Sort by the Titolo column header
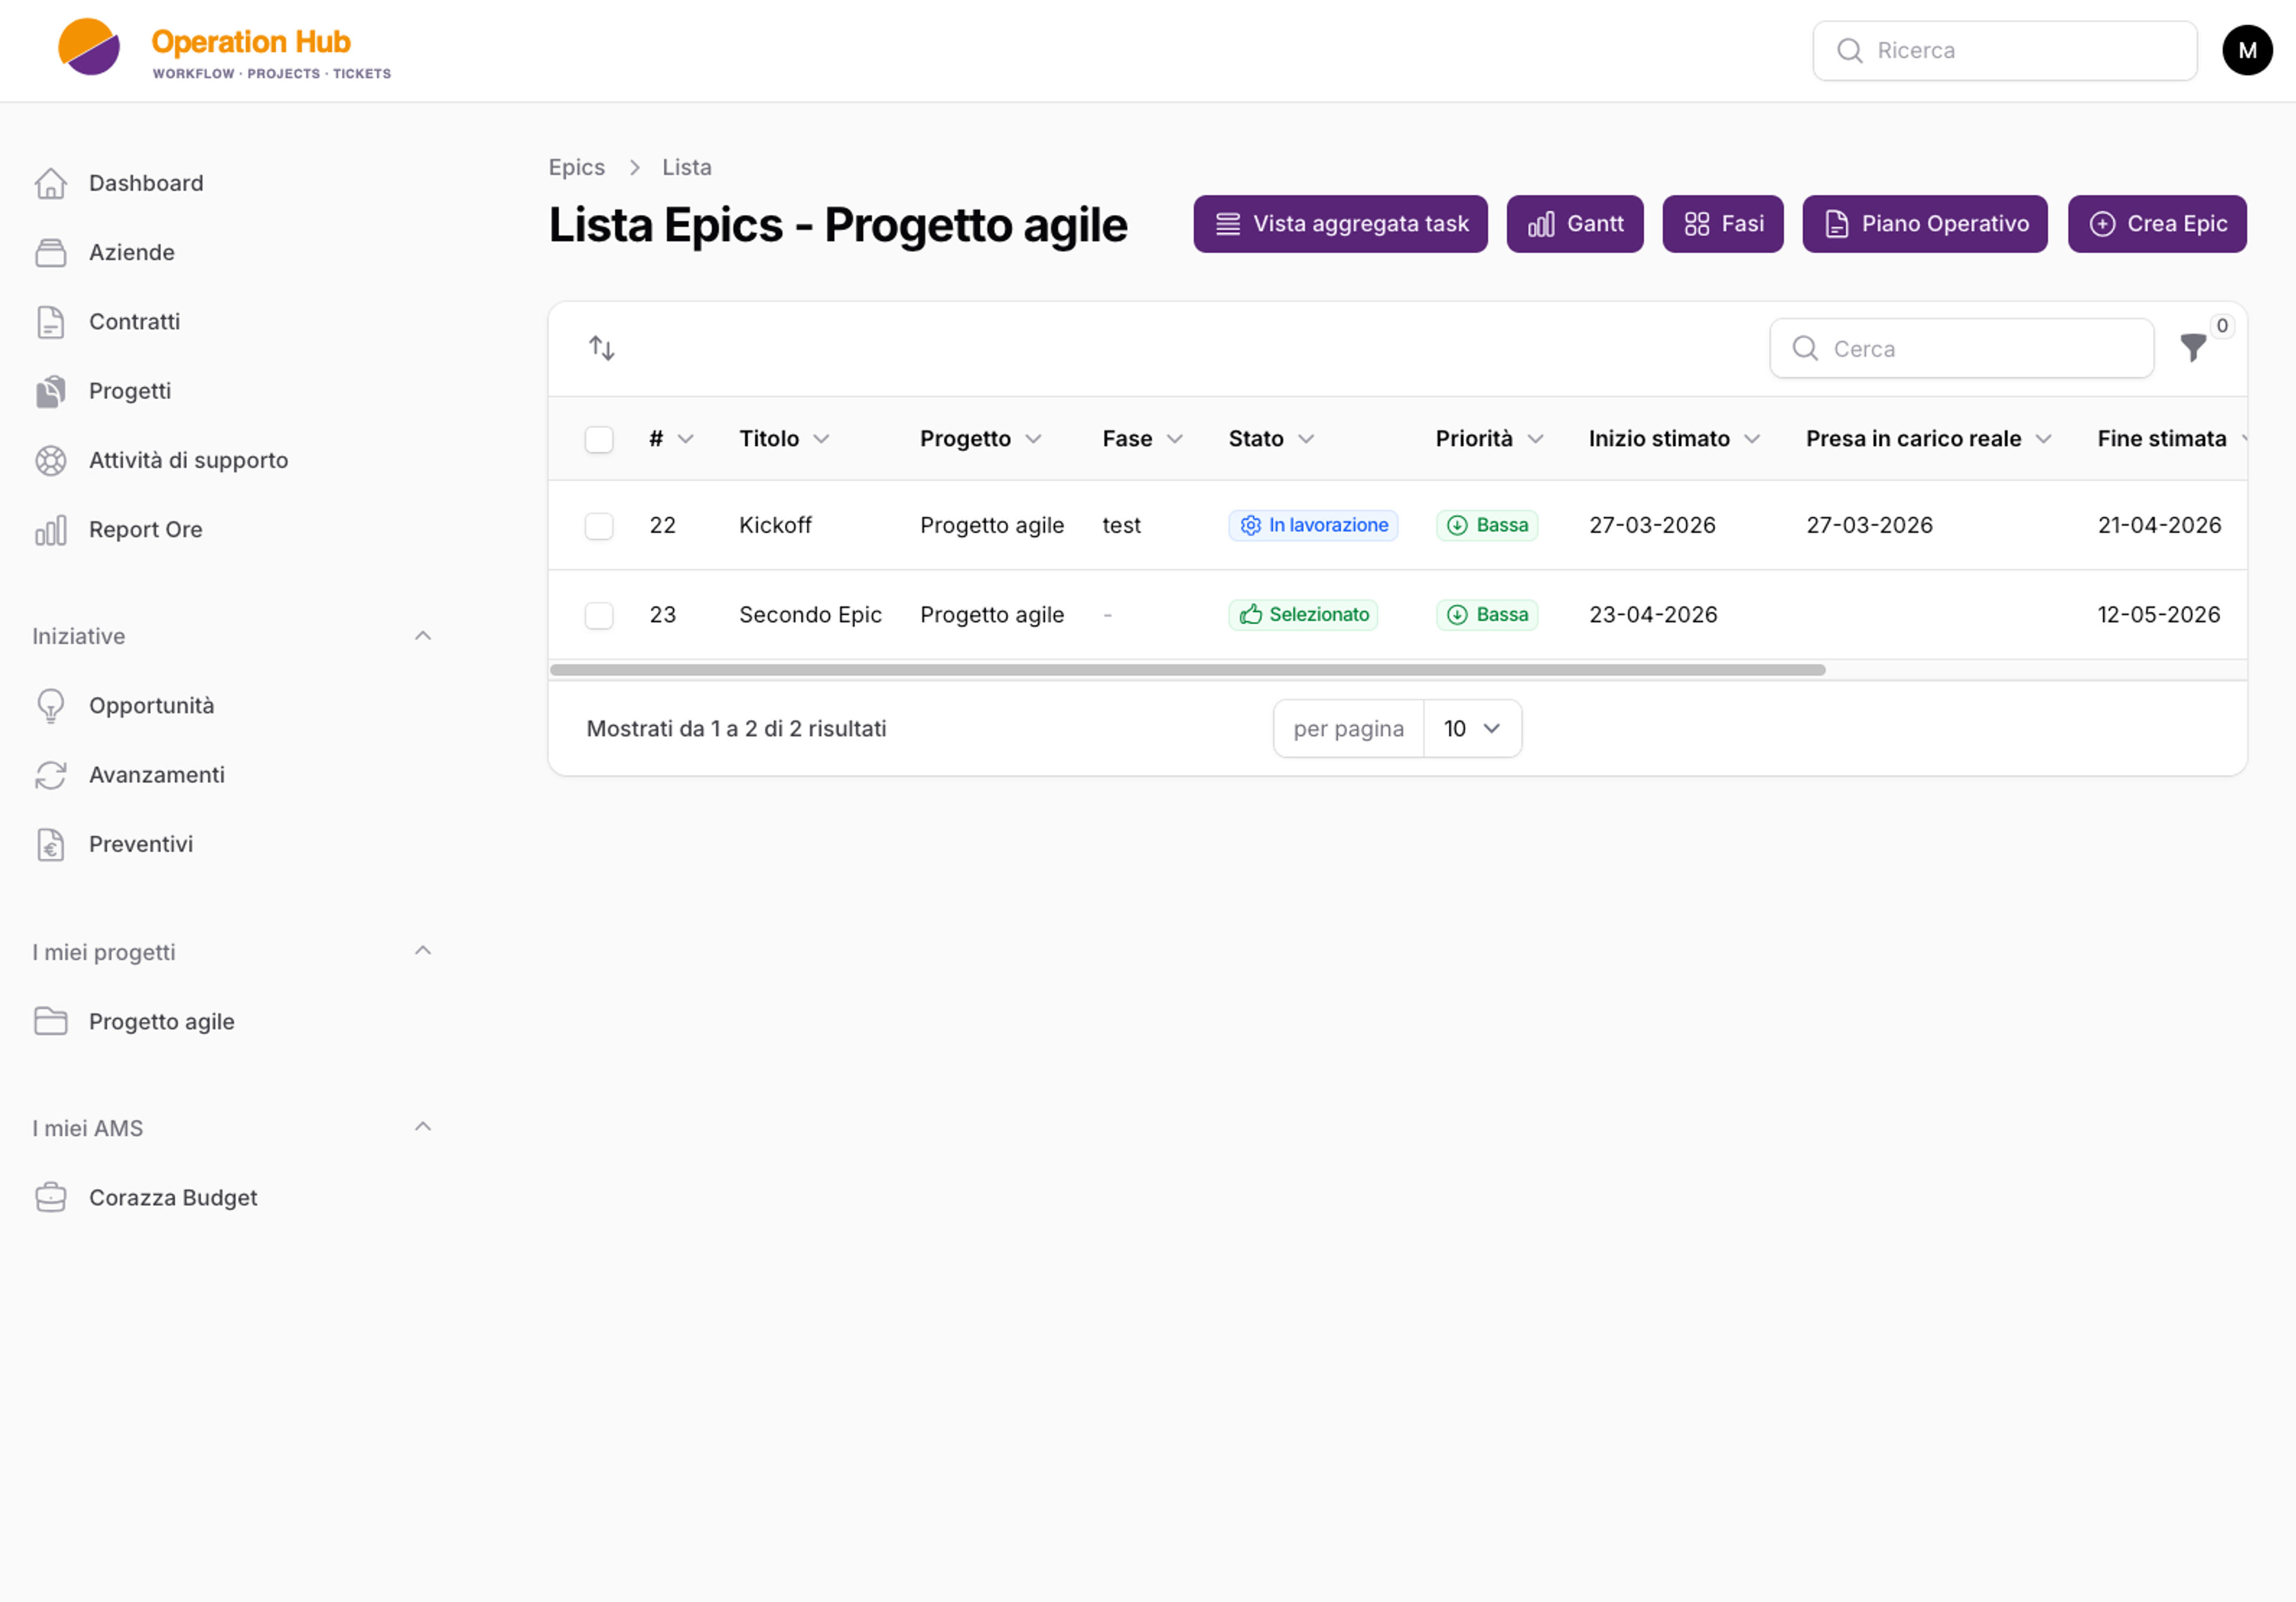The image size is (2296, 1602). tap(784, 439)
